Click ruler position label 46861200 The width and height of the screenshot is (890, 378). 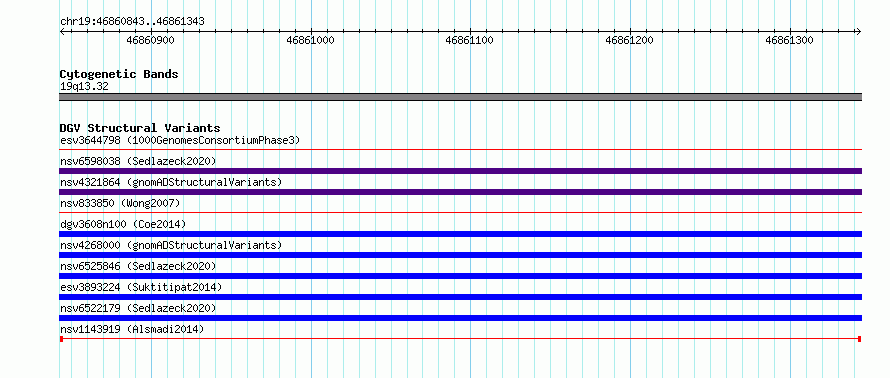pos(629,40)
